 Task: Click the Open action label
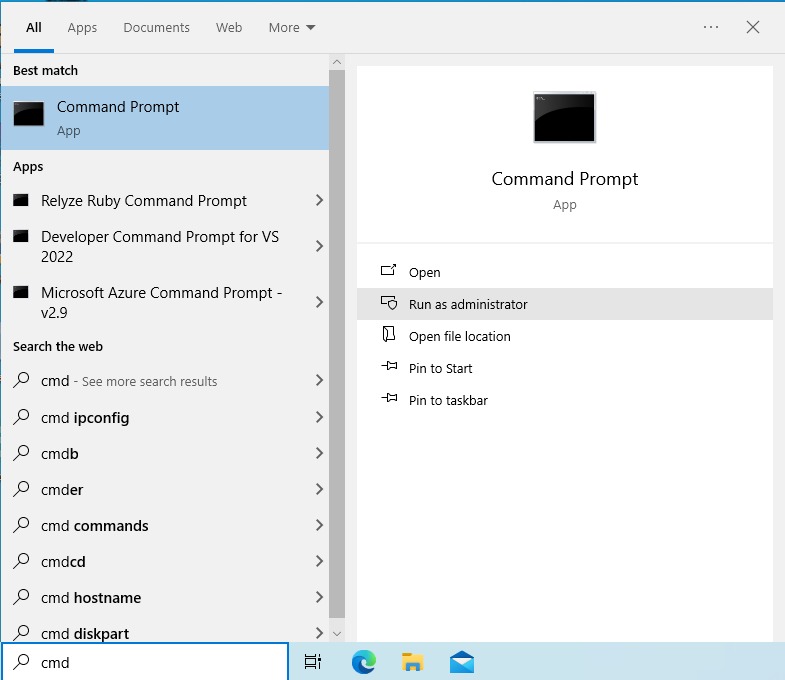425,272
